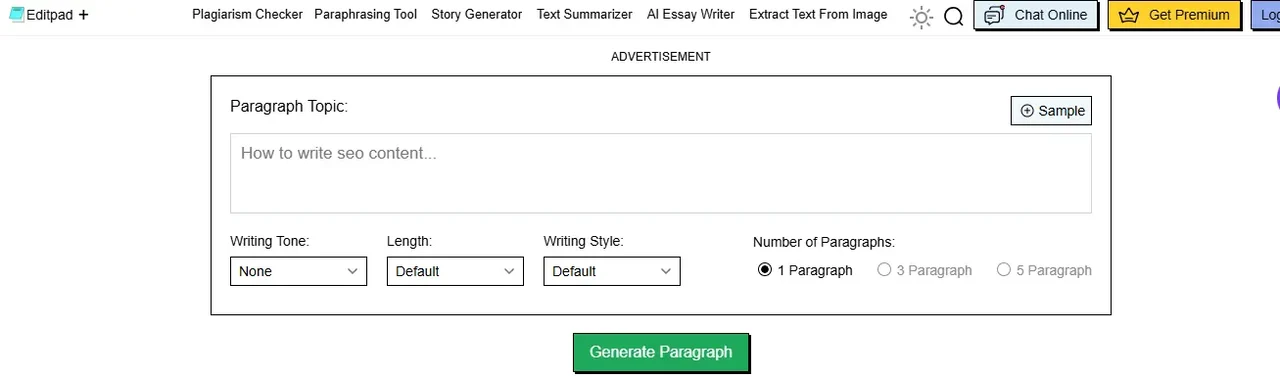This screenshot has height=377, width=1280.
Task: Click the plus icon beside Editpad
Action: pyautogui.click(x=83, y=15)
